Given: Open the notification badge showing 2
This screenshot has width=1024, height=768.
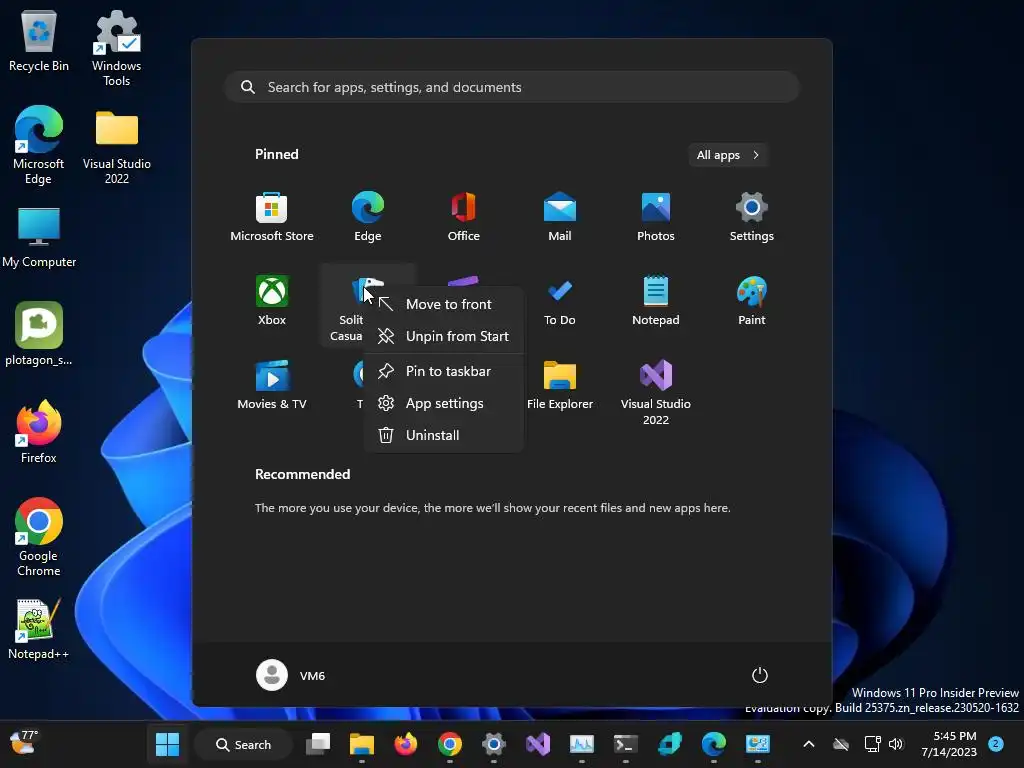Looking at the screenshot, I should click(x=995, y=744).
